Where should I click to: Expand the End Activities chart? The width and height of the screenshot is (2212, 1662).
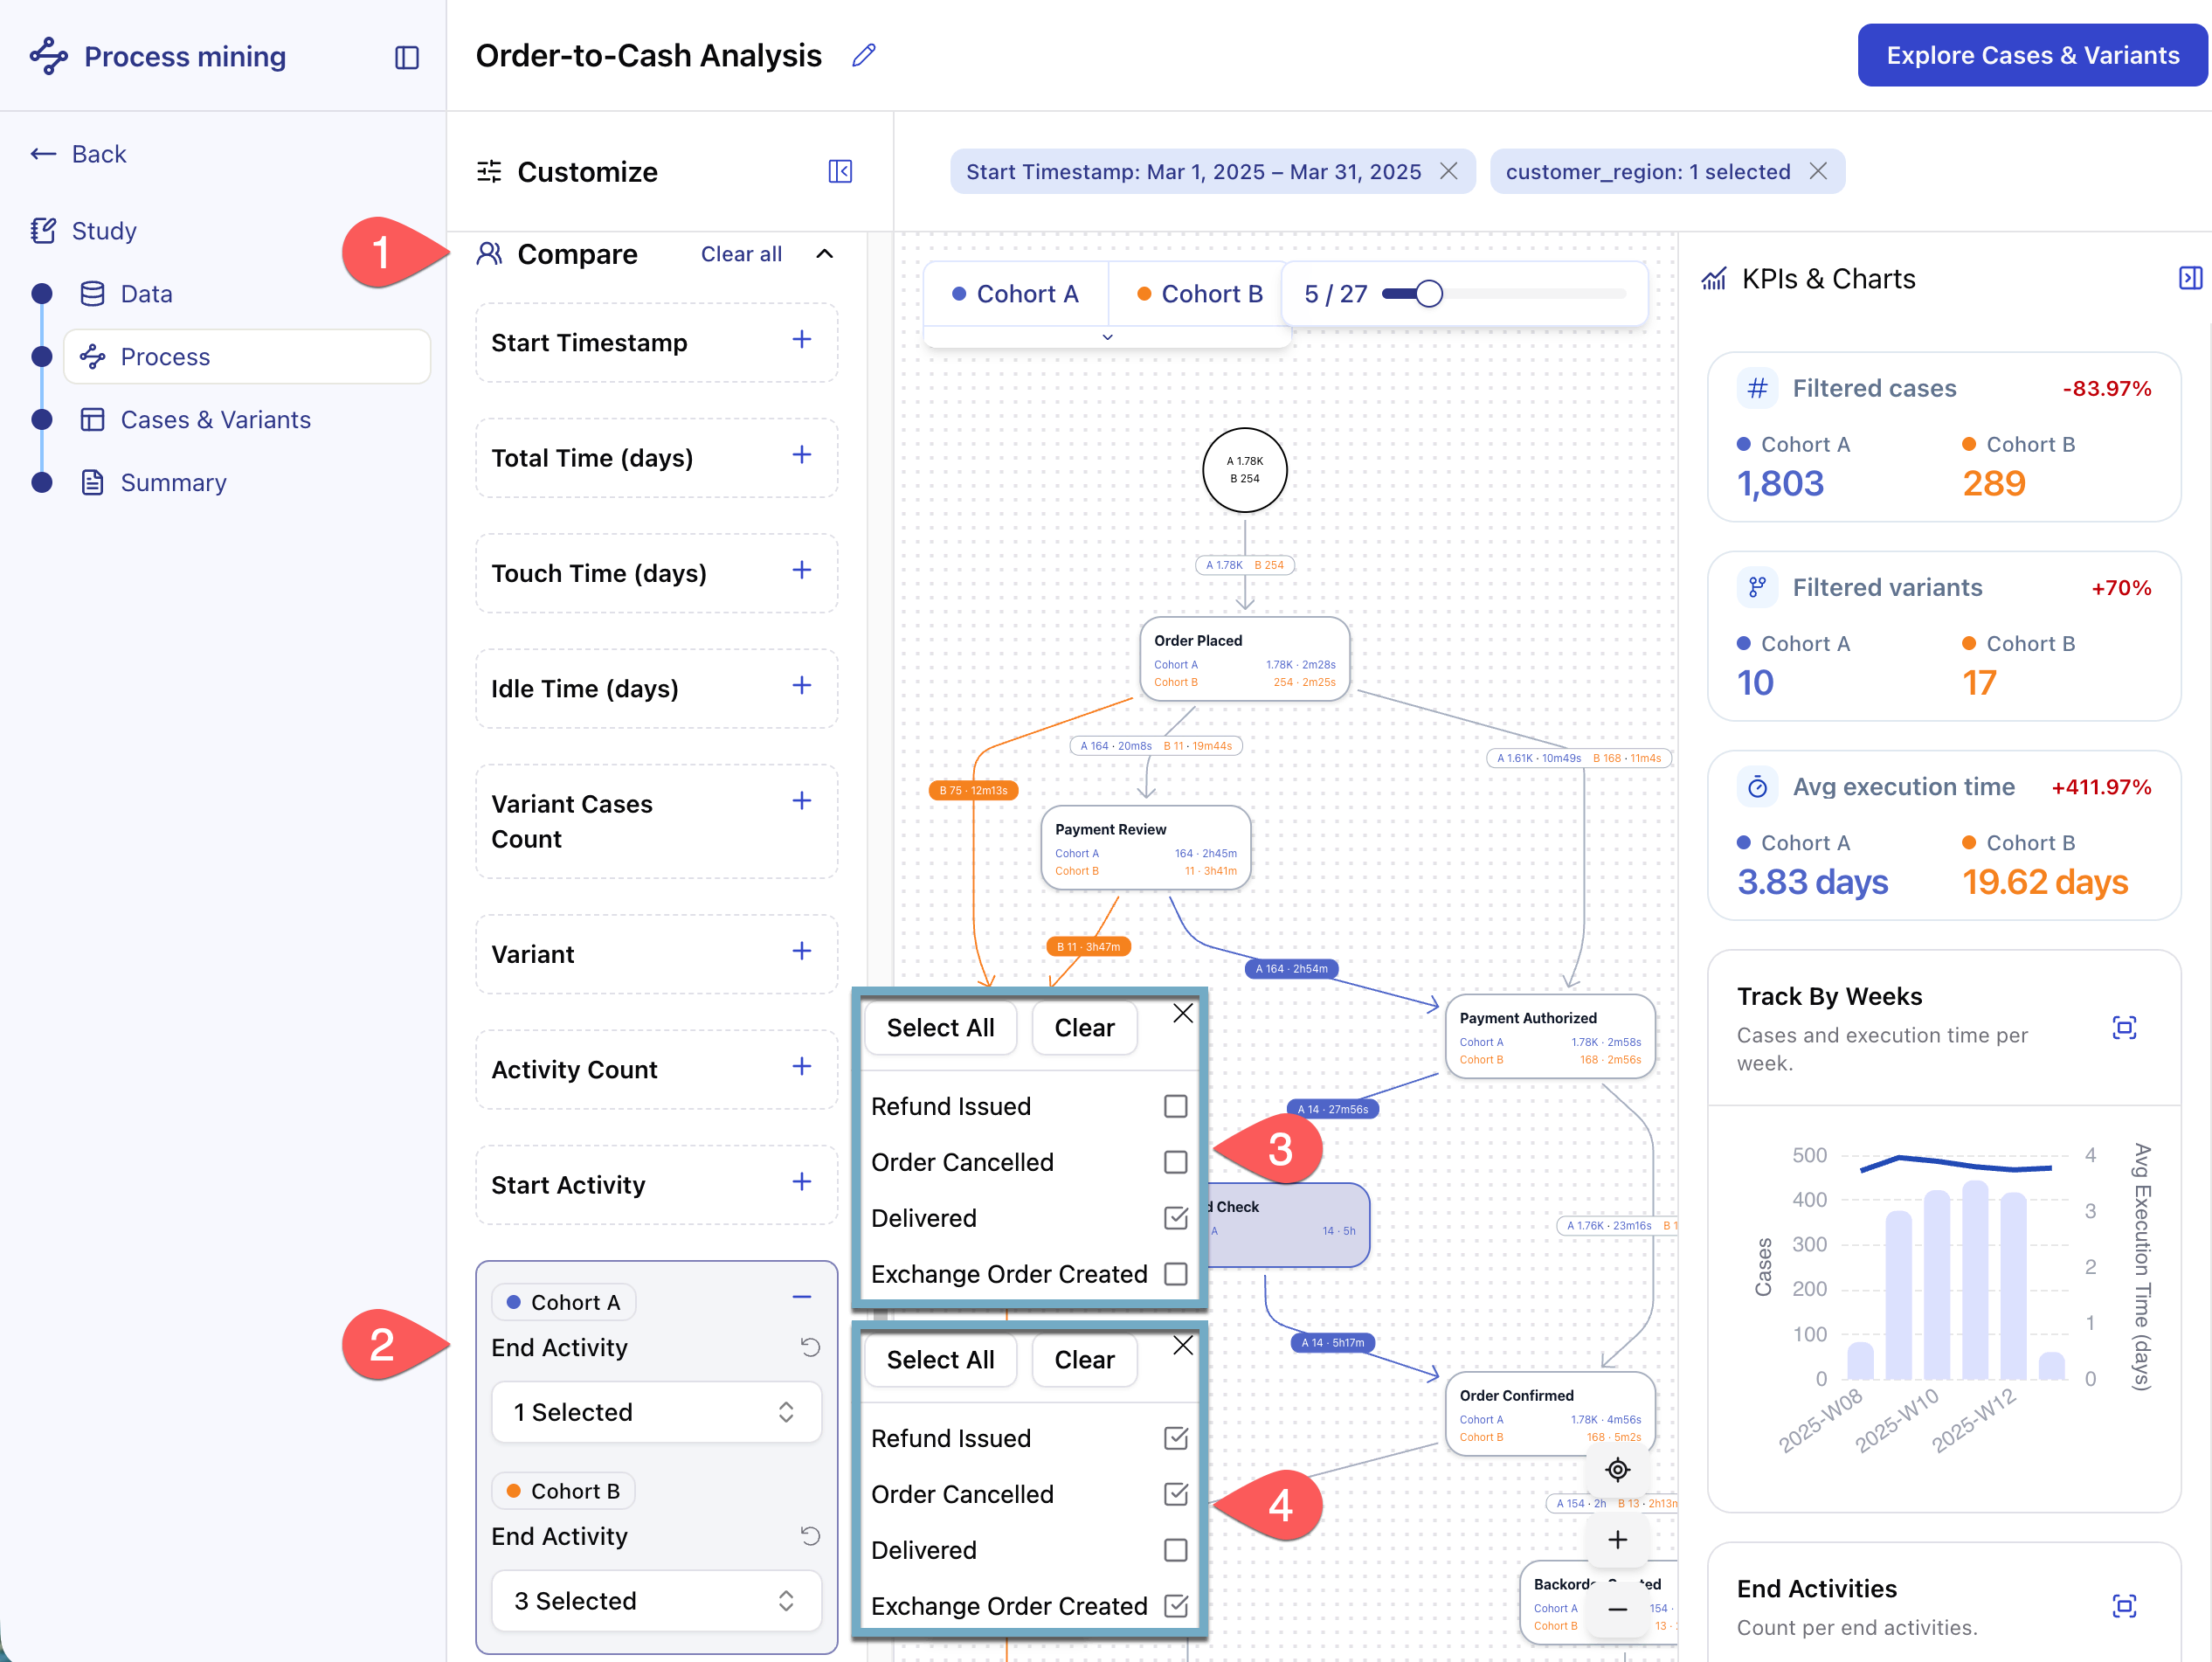[2123, 1606]
